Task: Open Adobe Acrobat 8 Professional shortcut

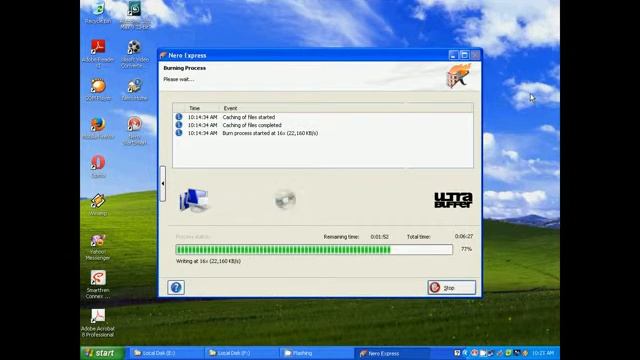Action: [98, 322]
